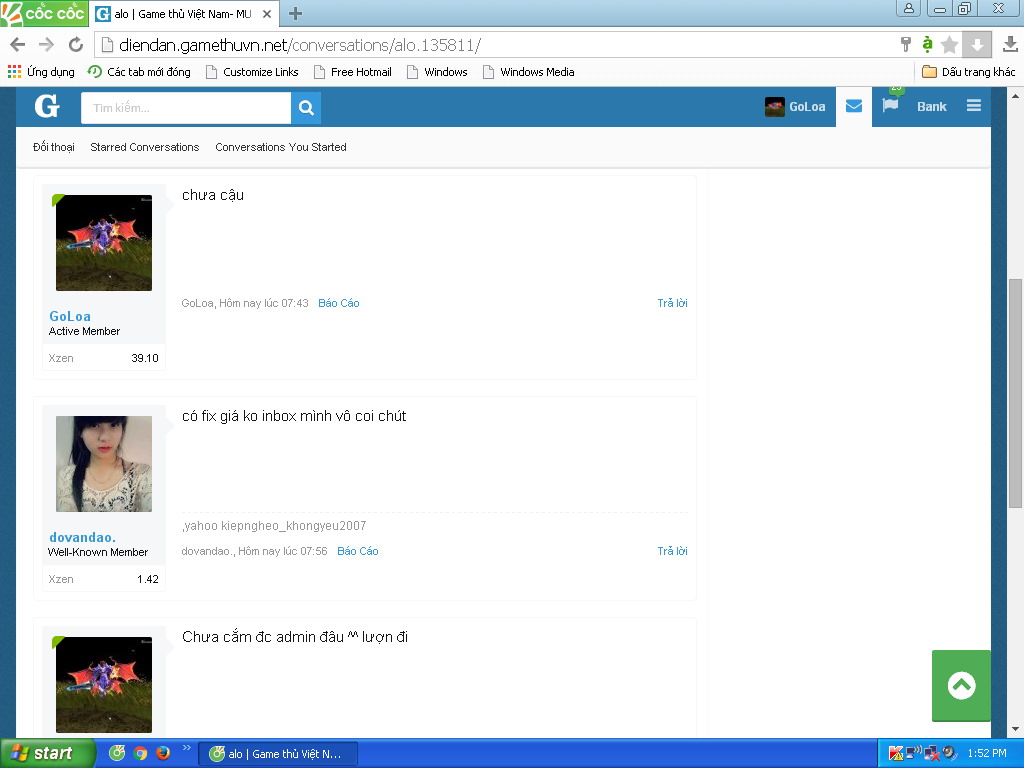
Task: Close the alo Game thủ tab
Action: tap(266, 14)
